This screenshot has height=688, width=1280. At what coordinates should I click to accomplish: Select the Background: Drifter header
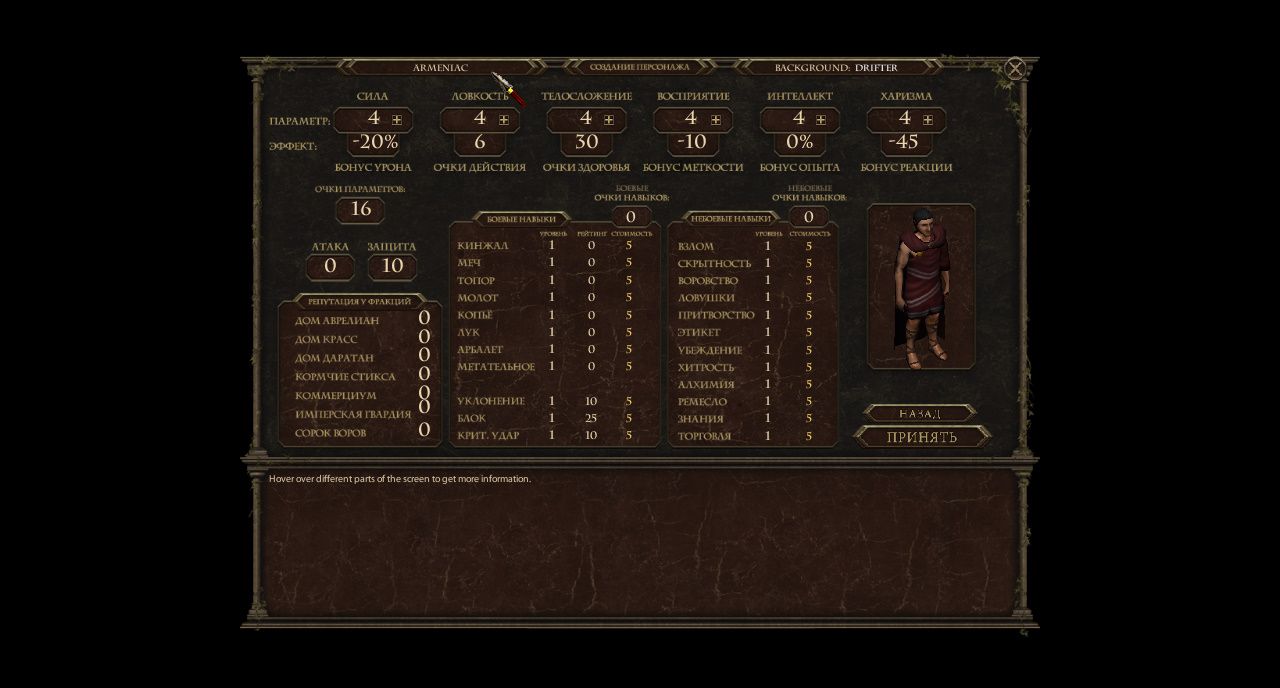(x=836, y=68)
